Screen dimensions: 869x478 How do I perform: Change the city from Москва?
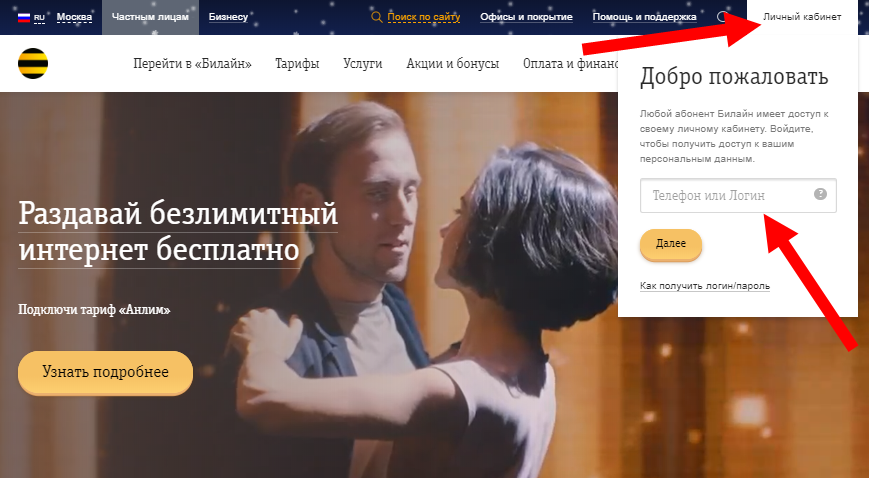point(74,17)
